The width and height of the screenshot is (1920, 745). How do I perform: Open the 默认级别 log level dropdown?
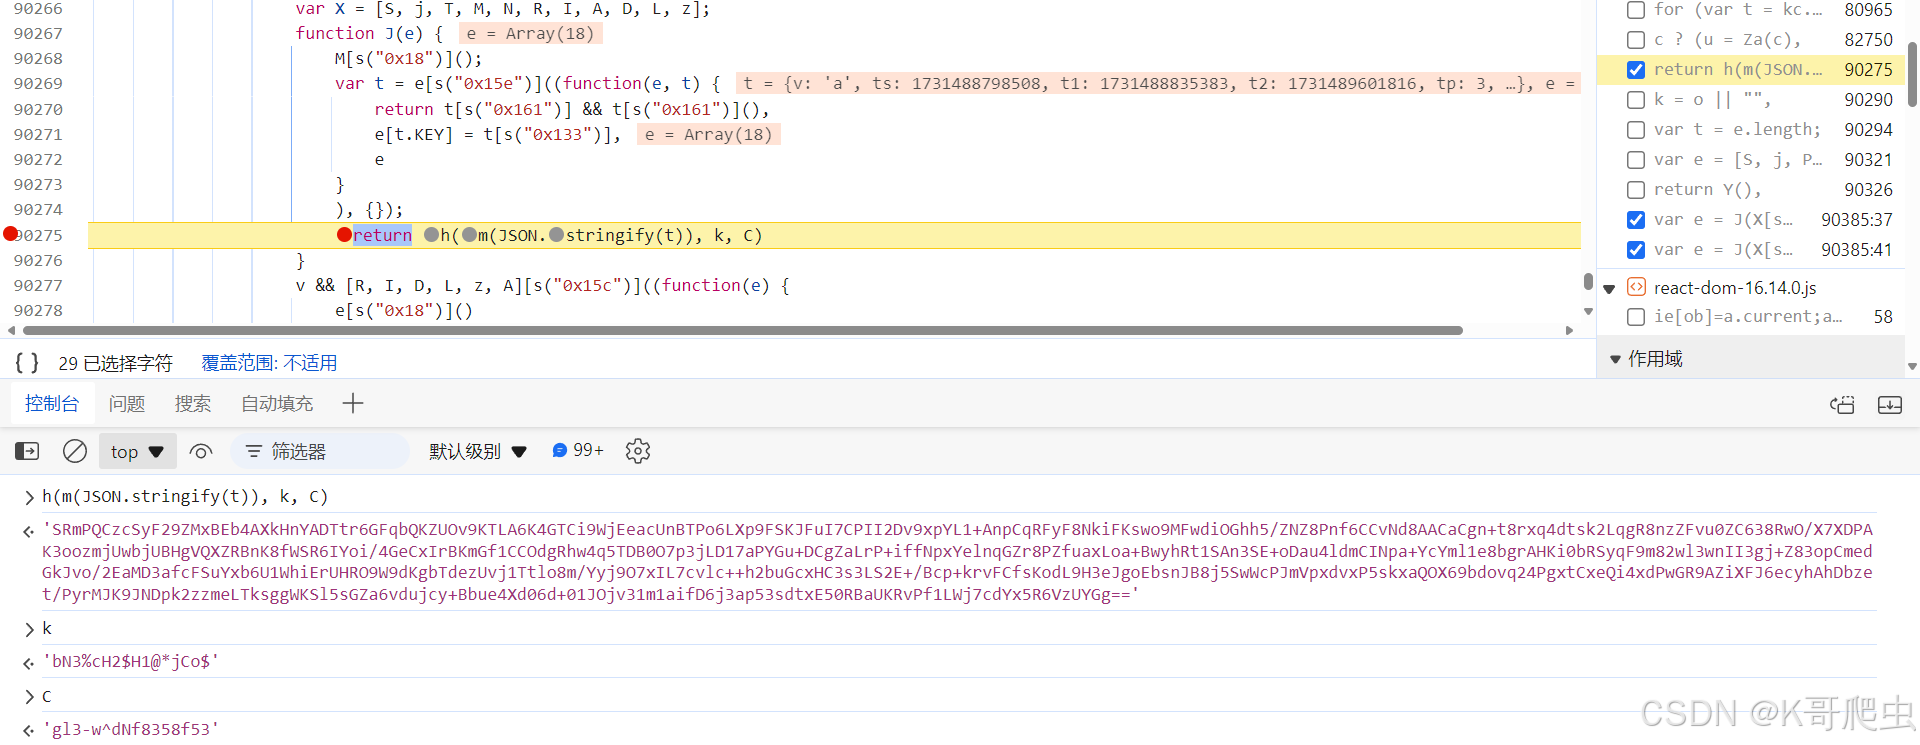(x=478, y=452)
